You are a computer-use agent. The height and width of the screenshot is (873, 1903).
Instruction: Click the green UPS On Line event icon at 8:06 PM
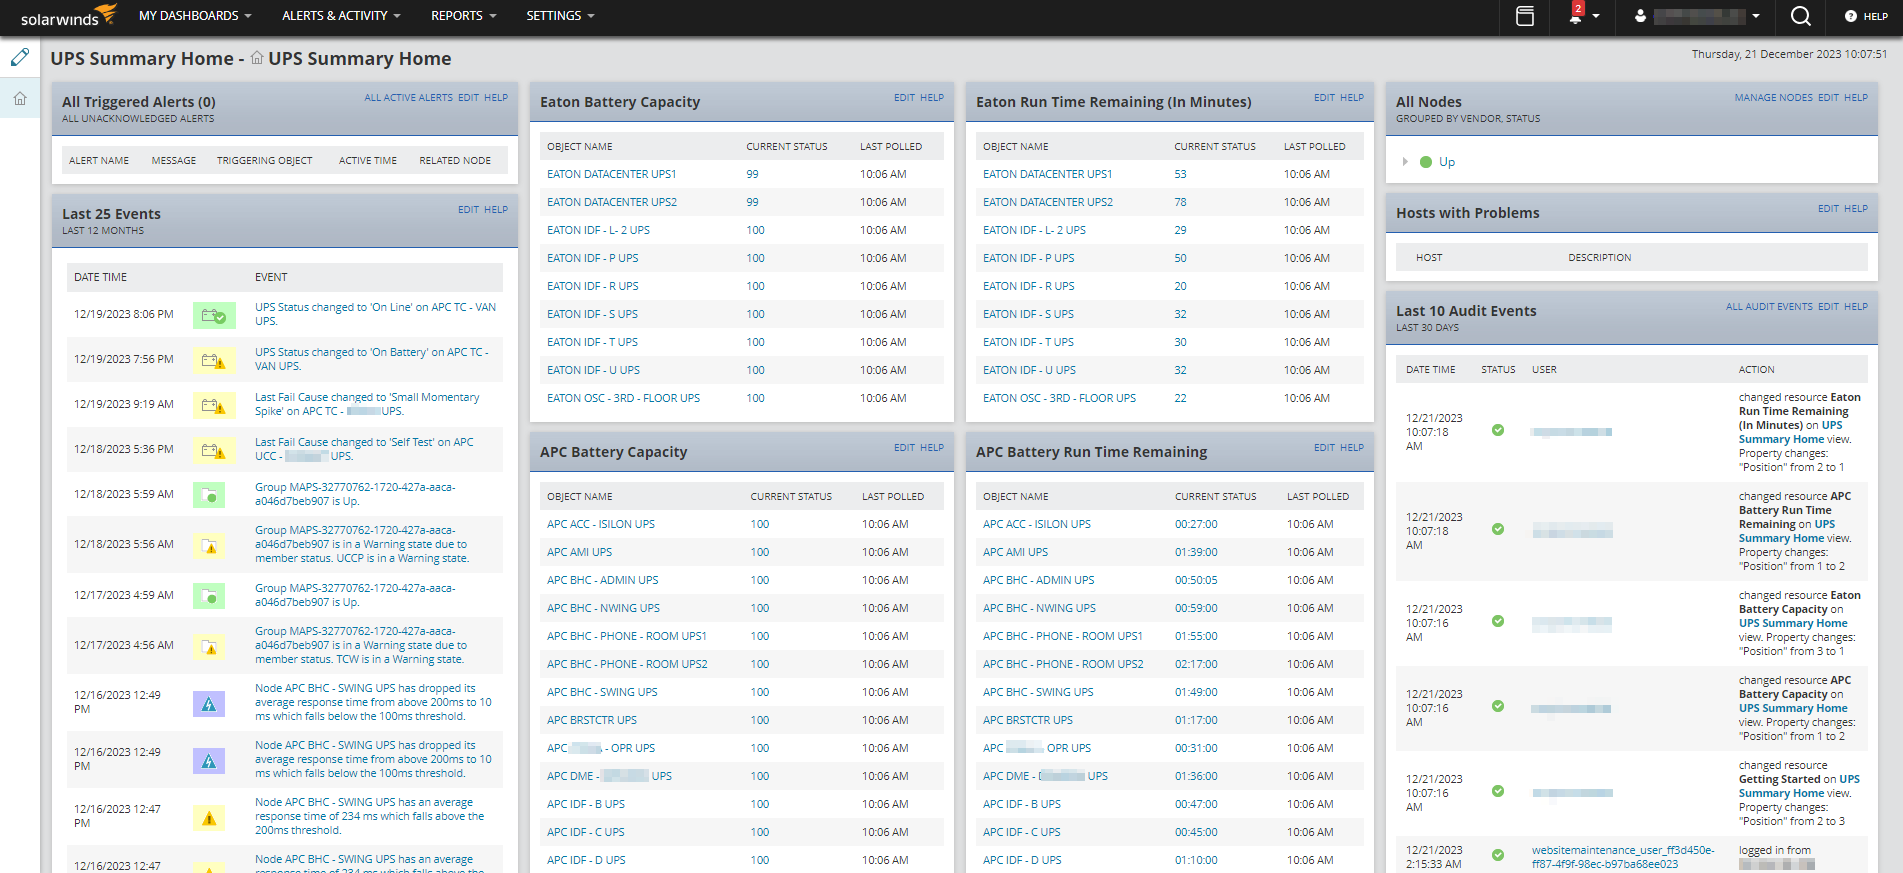(214, 315)
